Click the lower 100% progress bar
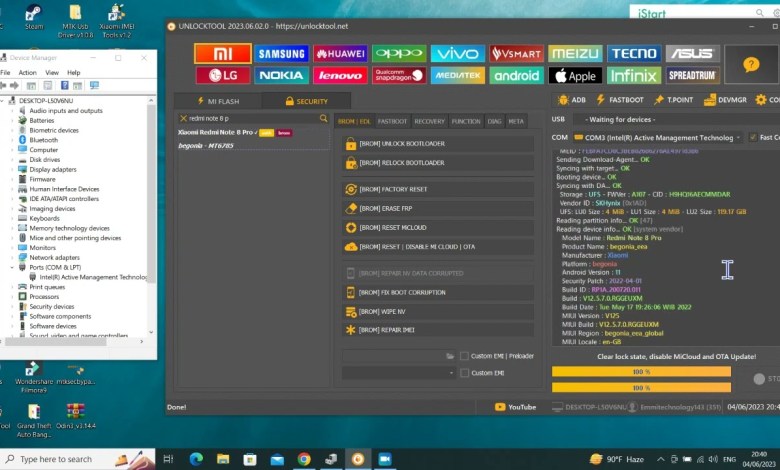The image size is (780, 470). pyautogui.click(x=641, y=387)
